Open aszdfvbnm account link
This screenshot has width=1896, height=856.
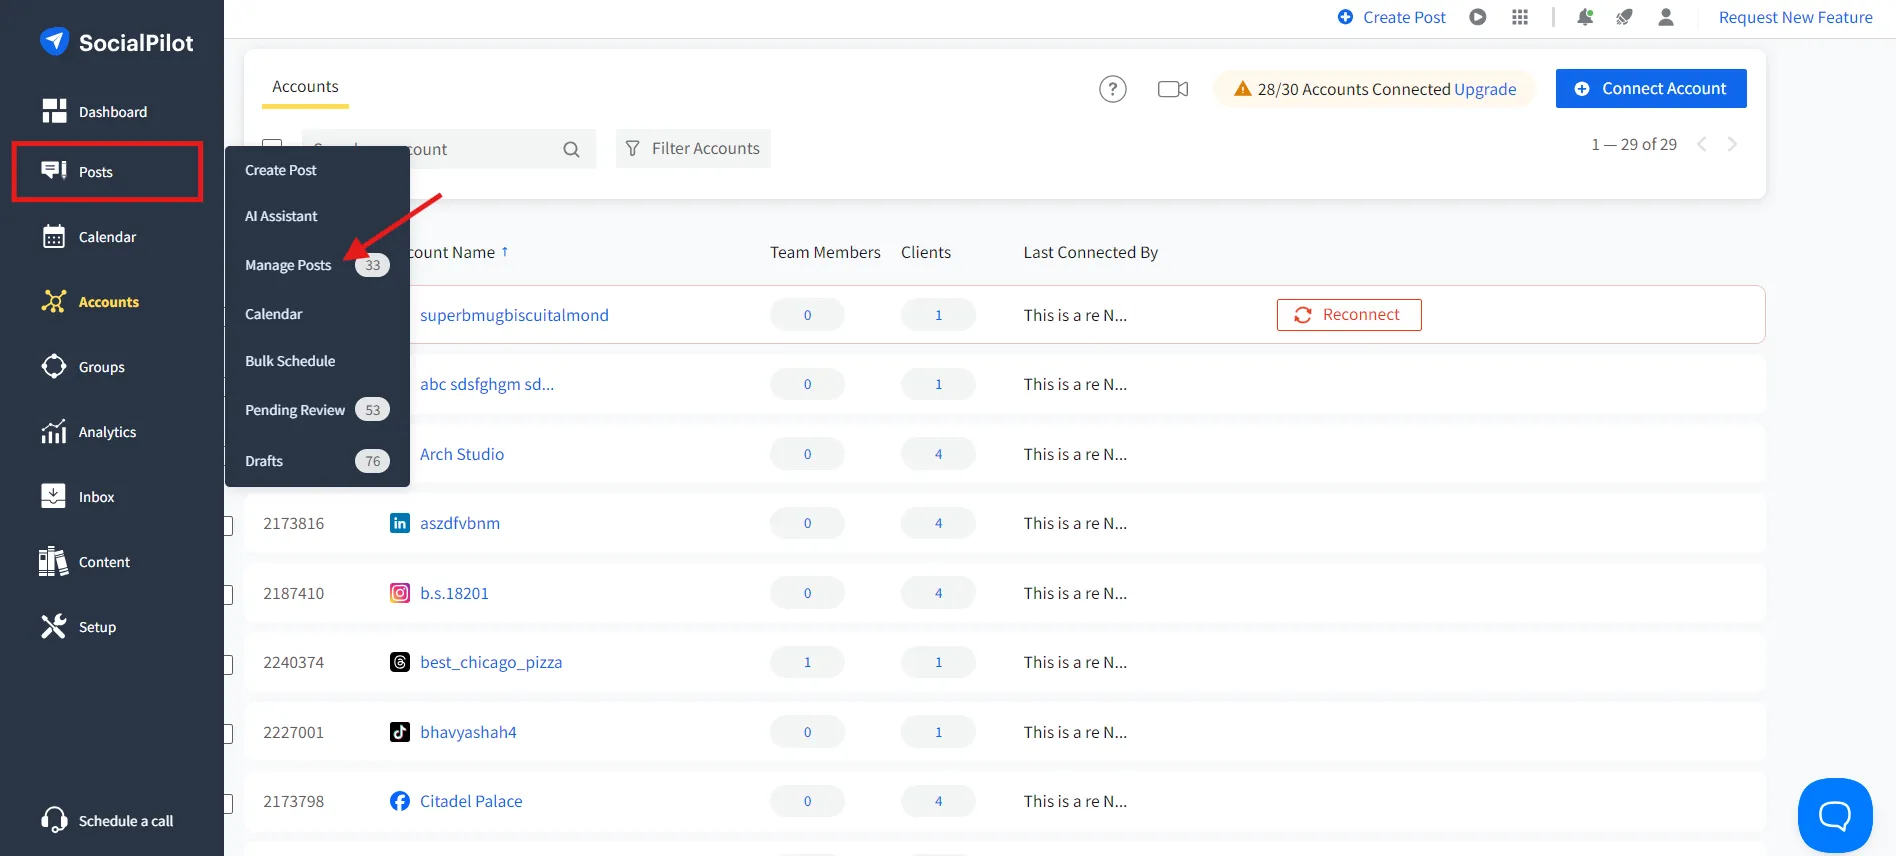[x=460, y=523]
